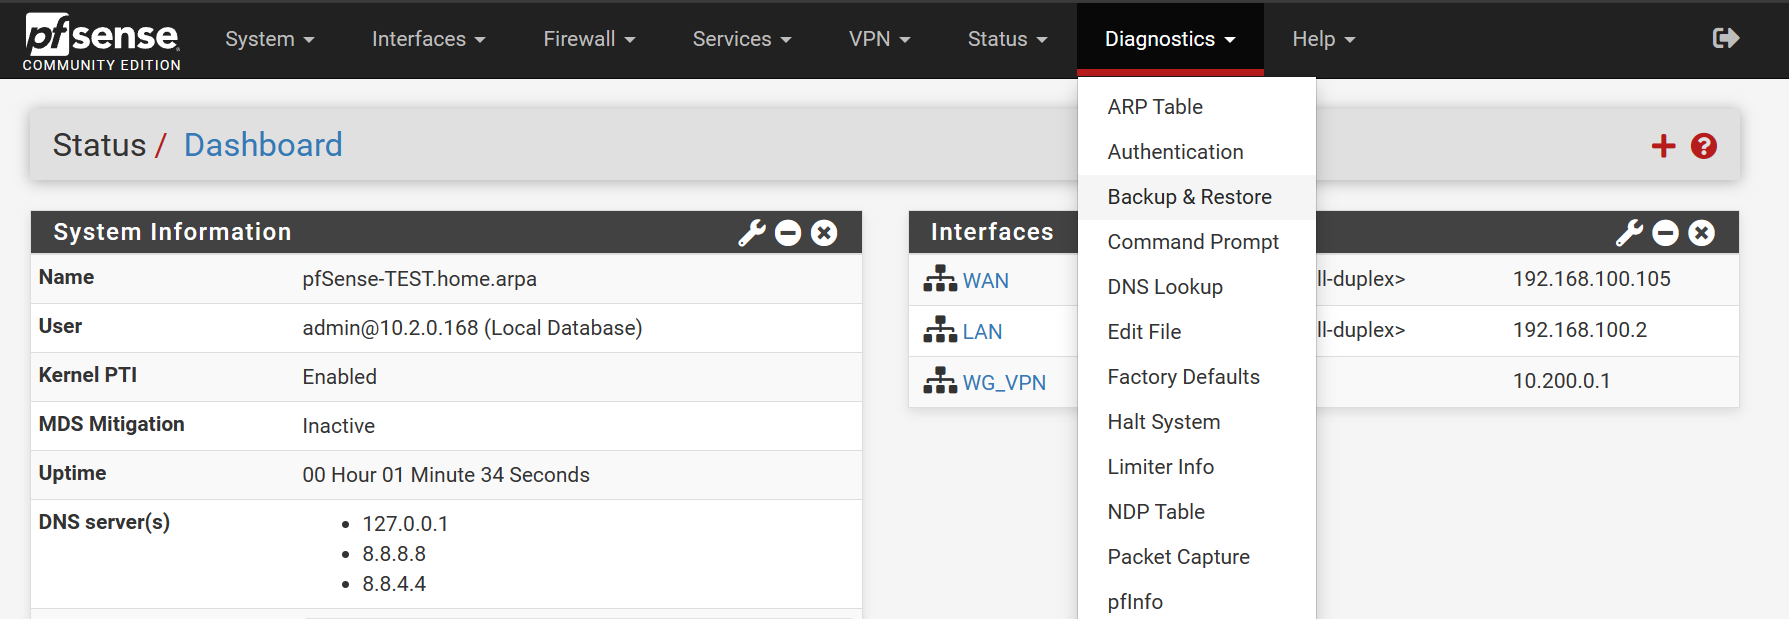
Task: Click the admin@10.2.0.168 user value
Action: coord(472,328)
